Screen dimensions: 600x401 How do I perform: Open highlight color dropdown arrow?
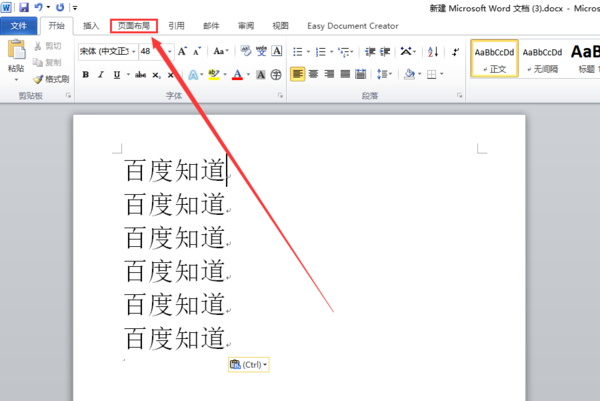[x=225, y=75]
